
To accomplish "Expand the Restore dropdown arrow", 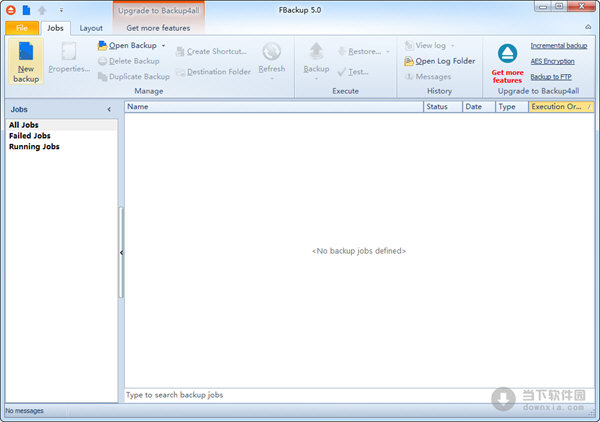I will pyautogui.click(x=388, y=51).
